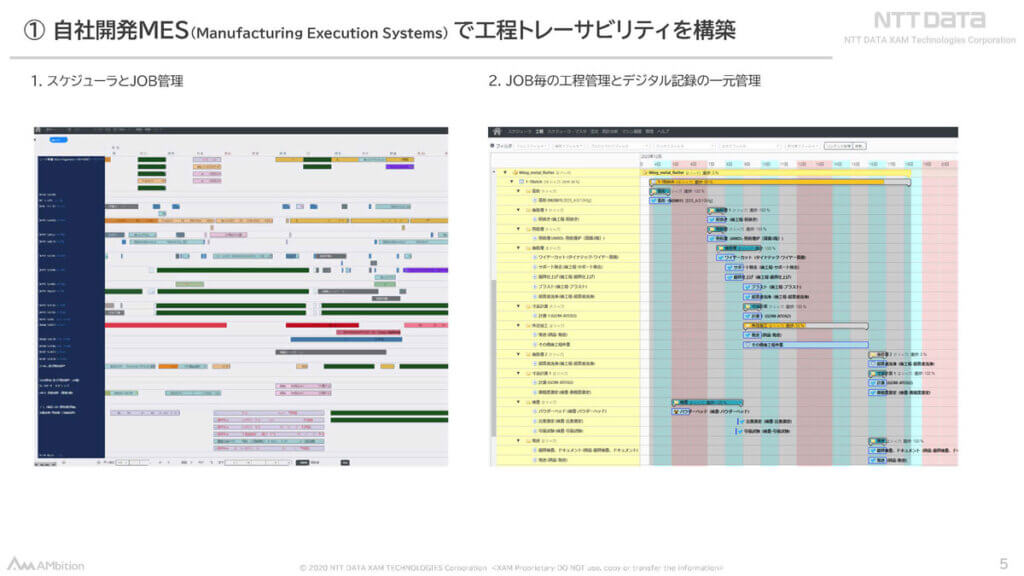1024x576 pixels.
Task: Click the ブラスト document icon in the tree
Action: point(535,287)
